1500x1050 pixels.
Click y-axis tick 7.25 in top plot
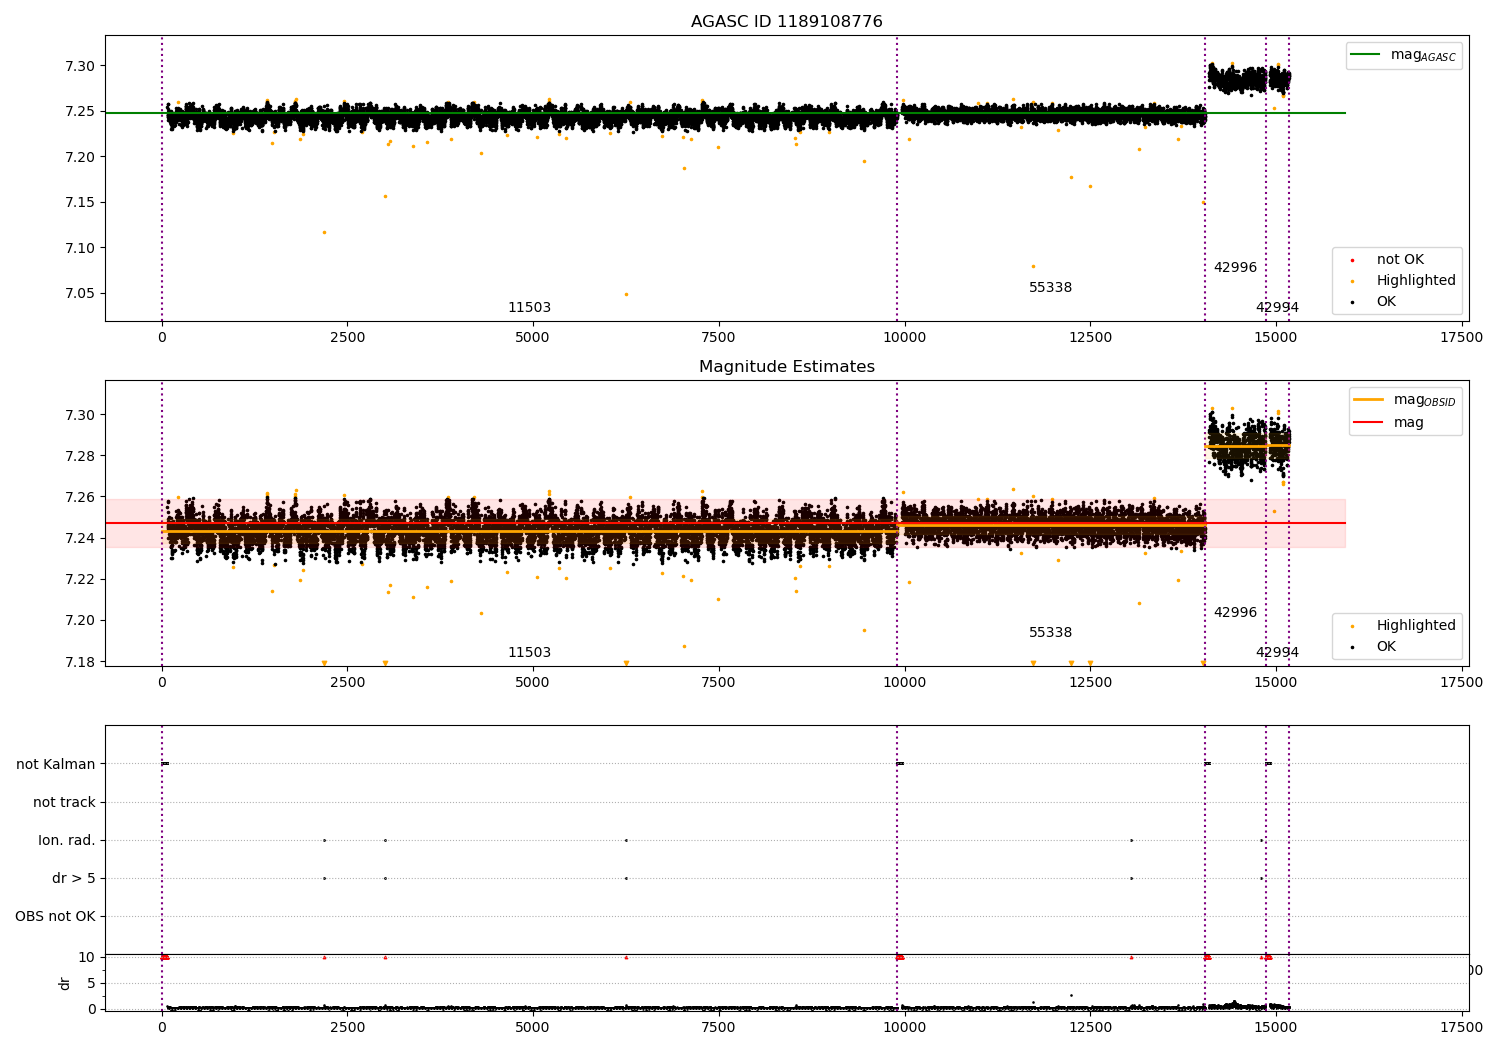click(80, 112)
